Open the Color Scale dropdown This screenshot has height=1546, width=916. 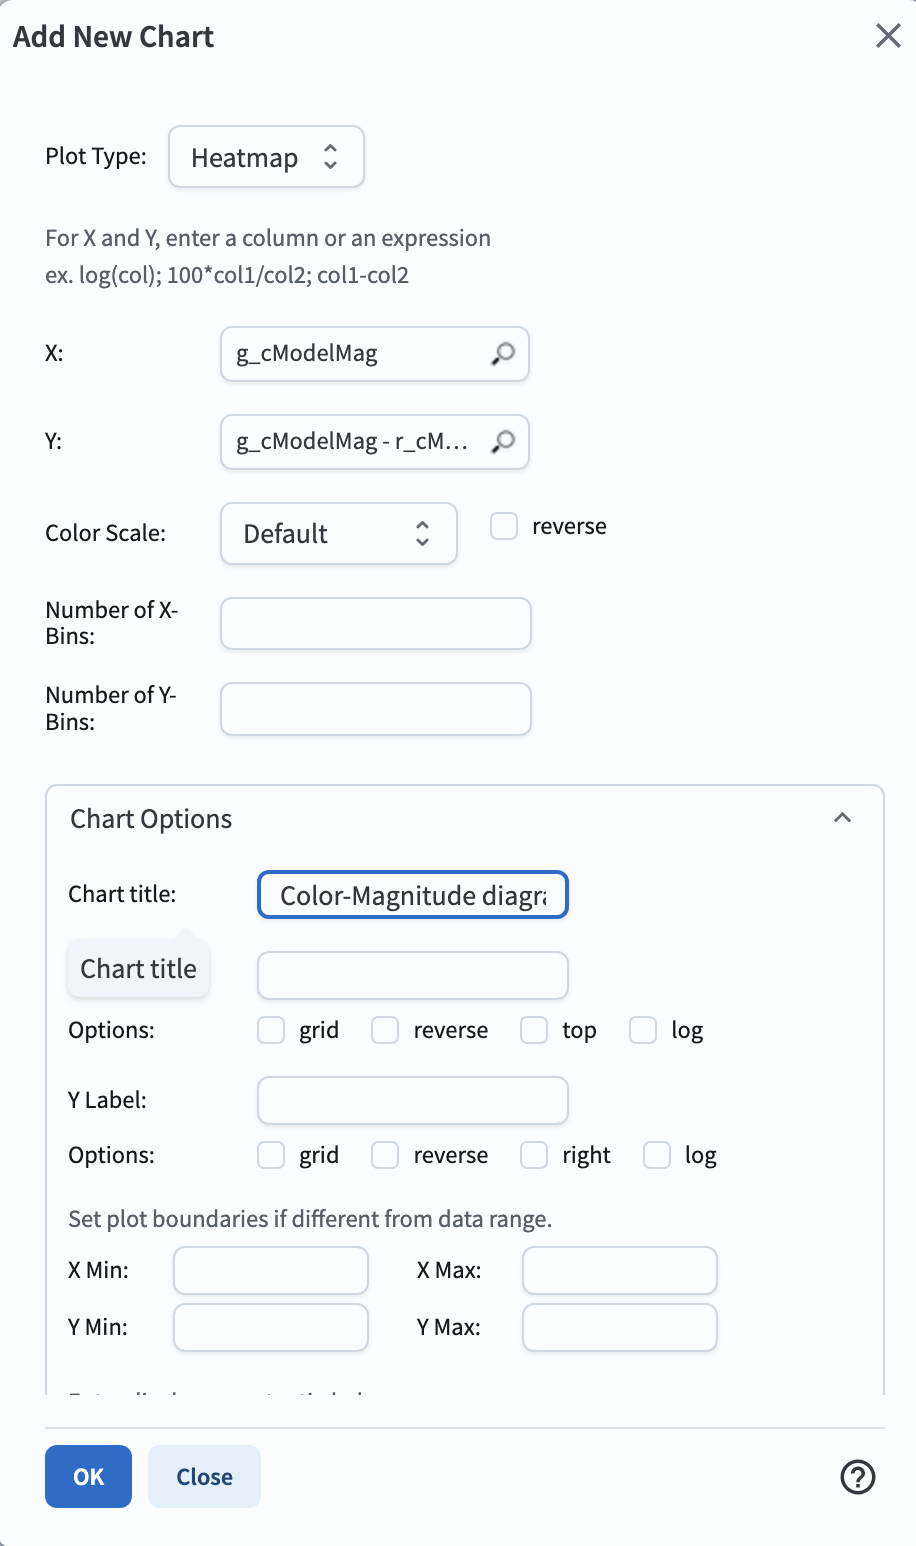coord(338,534)
